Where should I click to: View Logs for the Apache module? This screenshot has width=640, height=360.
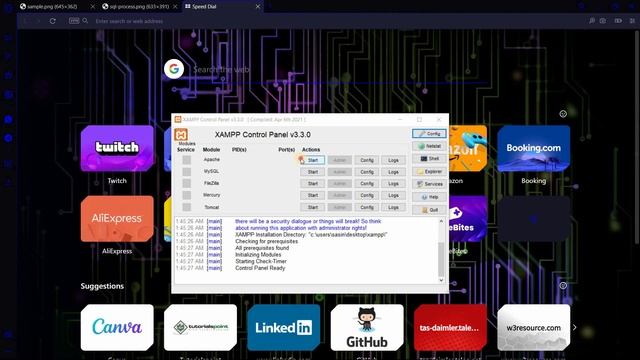click(x=393, y=160)
